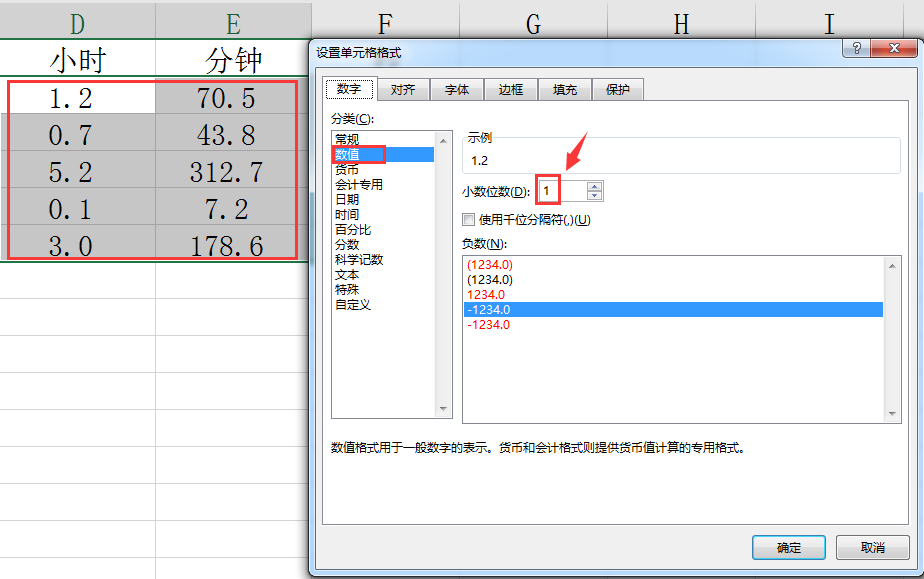The height and width of the screenshot is (579, 924).
Task: Select highlighted -1234.0 negative format
Action: [x=673, y=309]
